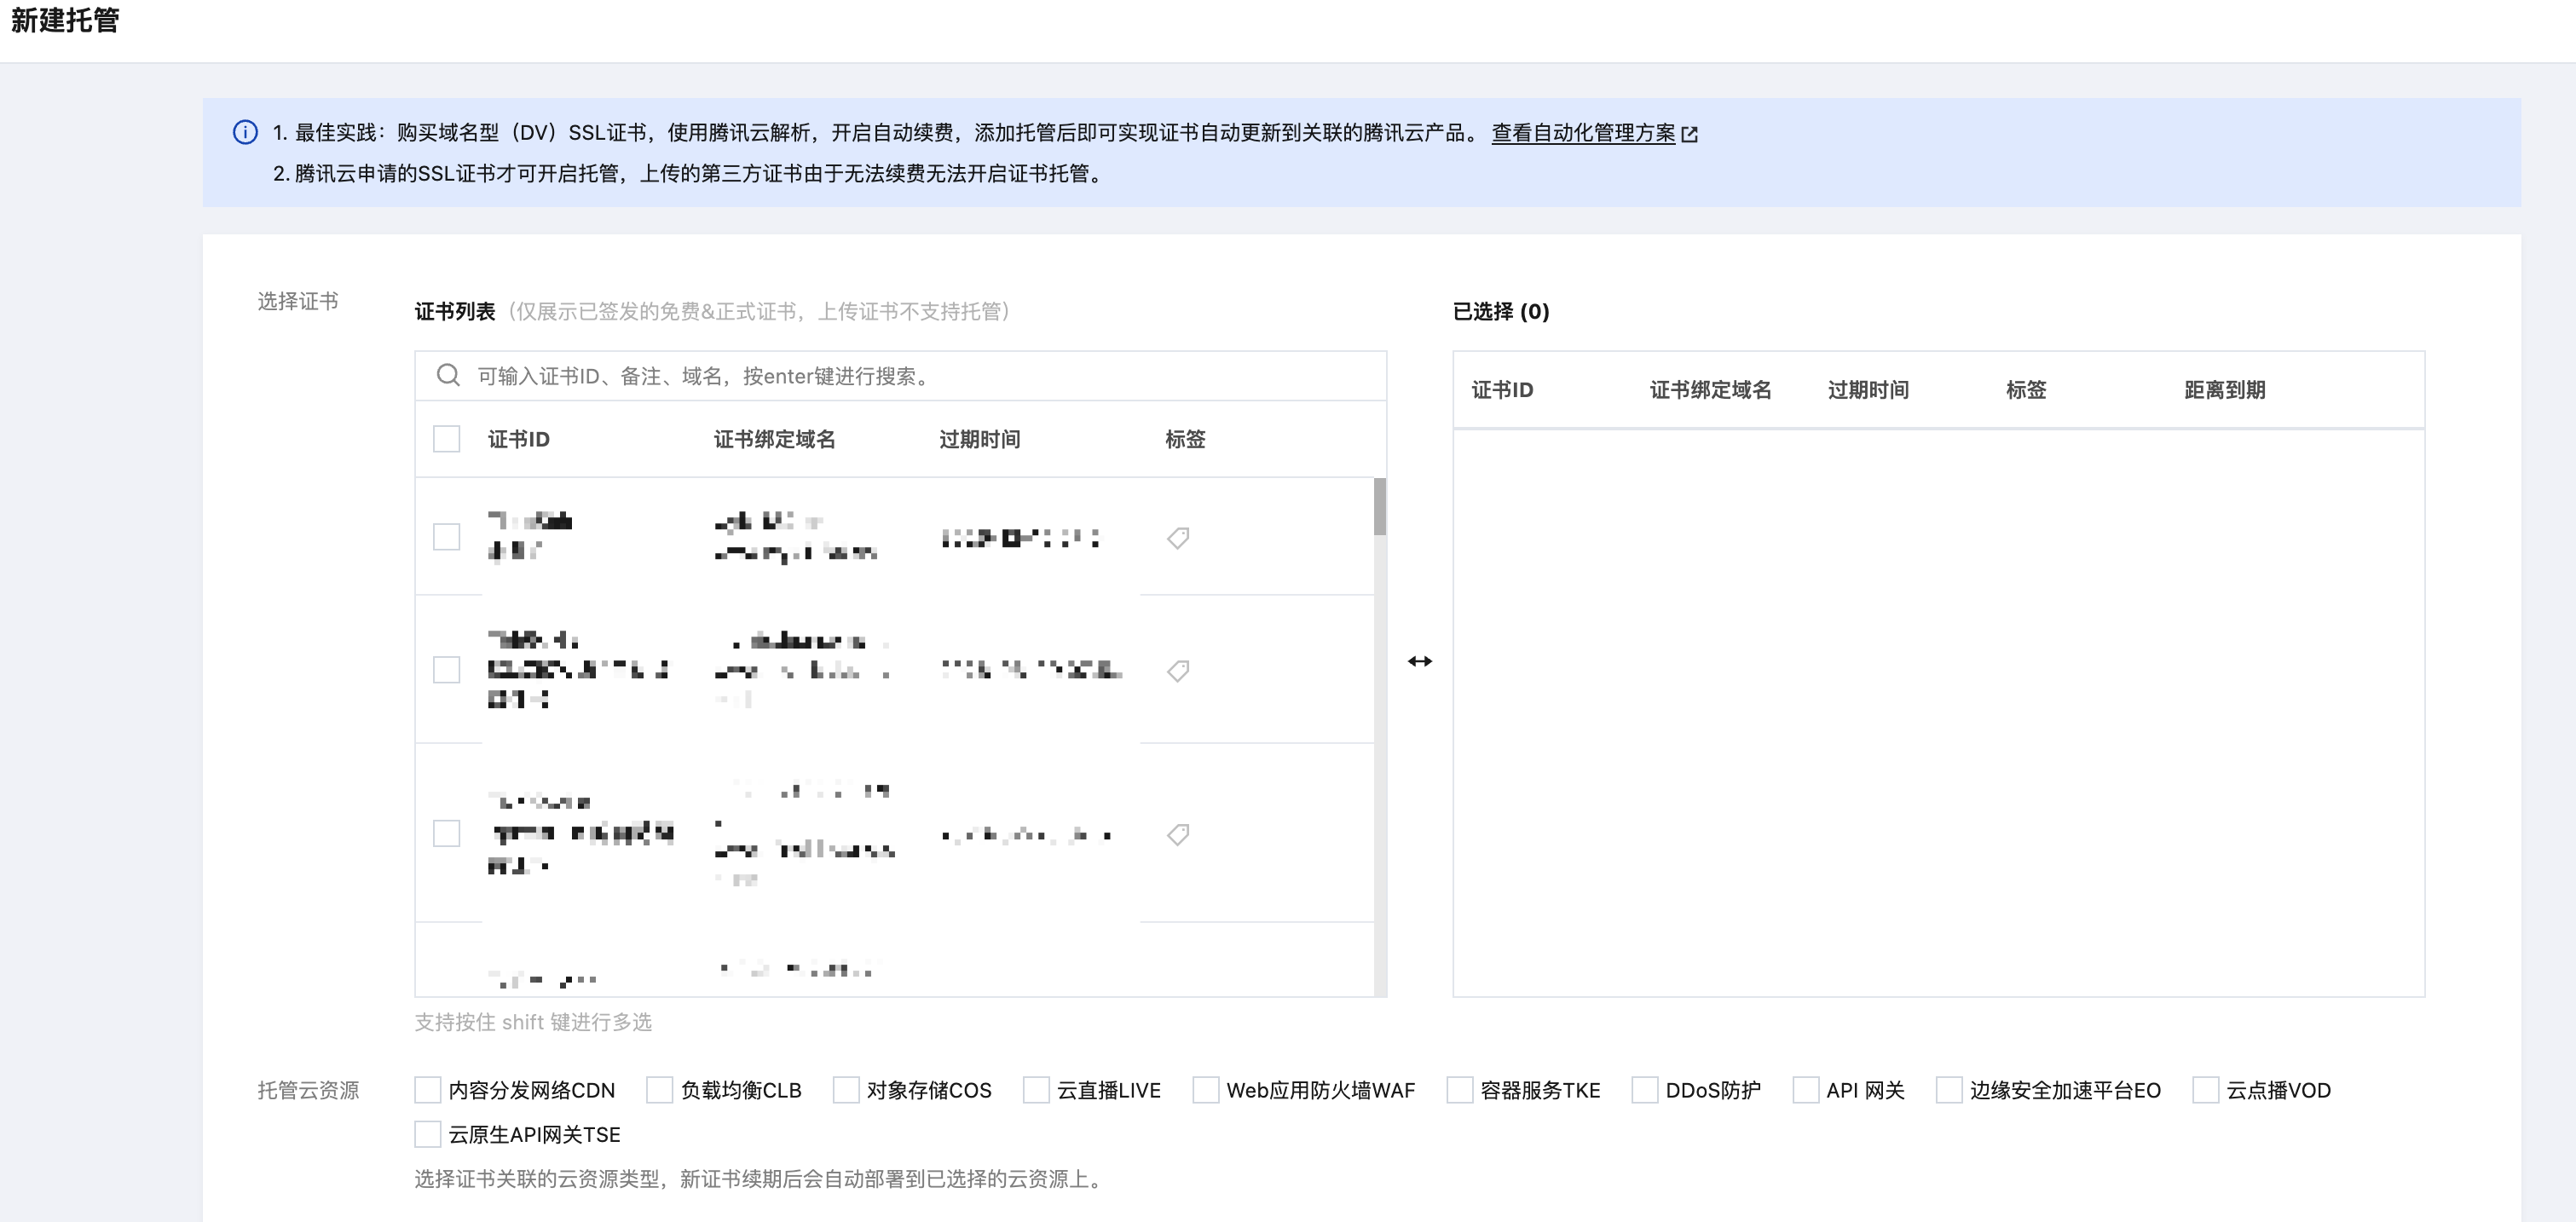
Task: Select the 云原生API网关TSE checkbox
Action: tap(428, 1134)
